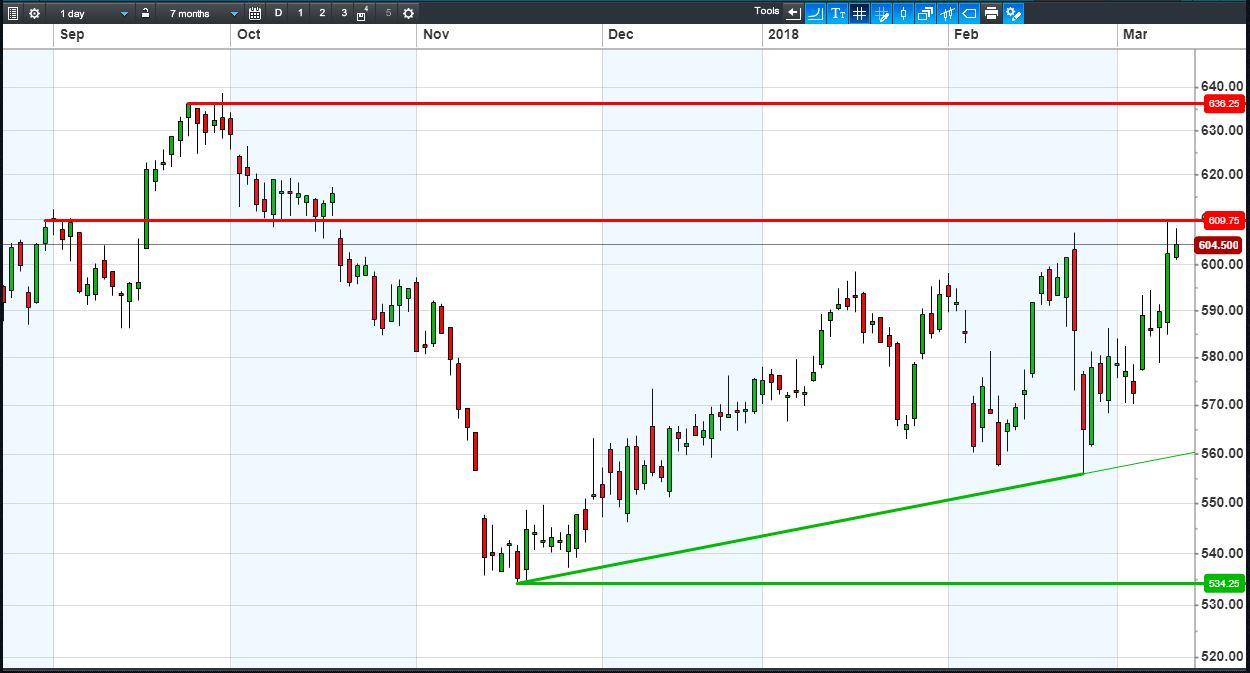This screenshot has width=1250, height=673.
Task: Select the text annotation tool
Action: click(838, 13)
